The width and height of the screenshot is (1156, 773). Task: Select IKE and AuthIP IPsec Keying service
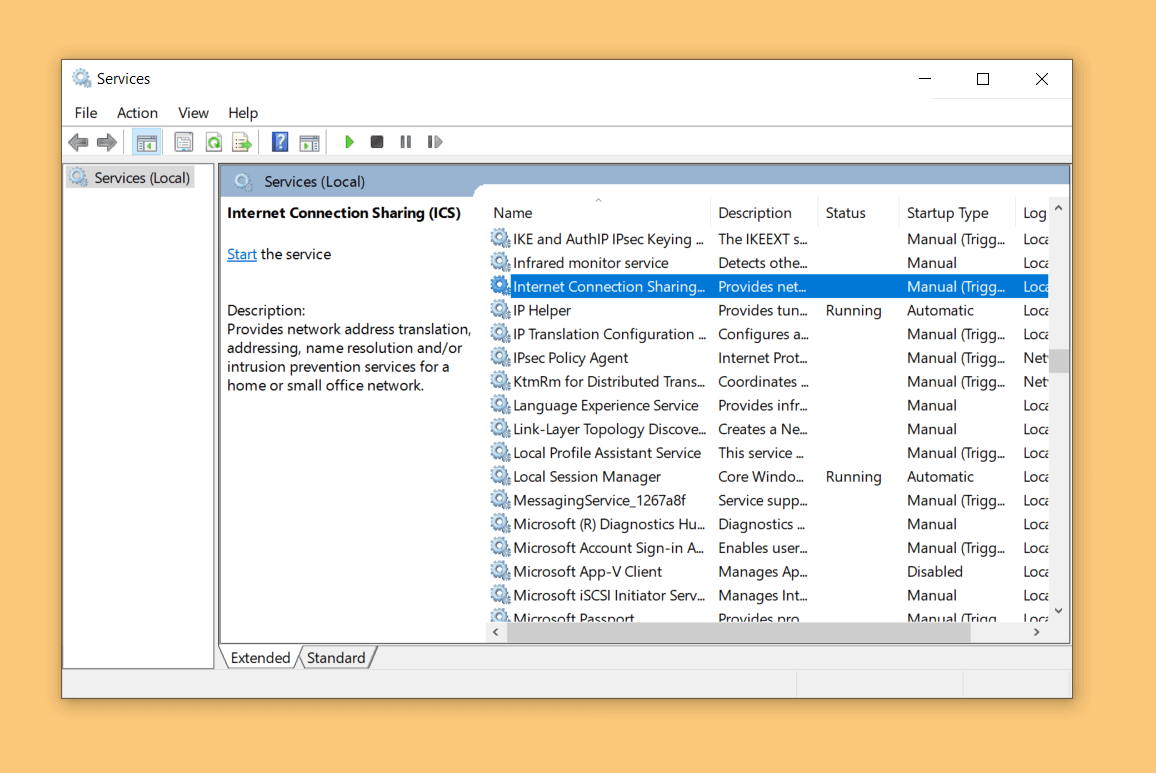(x=768, y=239)
